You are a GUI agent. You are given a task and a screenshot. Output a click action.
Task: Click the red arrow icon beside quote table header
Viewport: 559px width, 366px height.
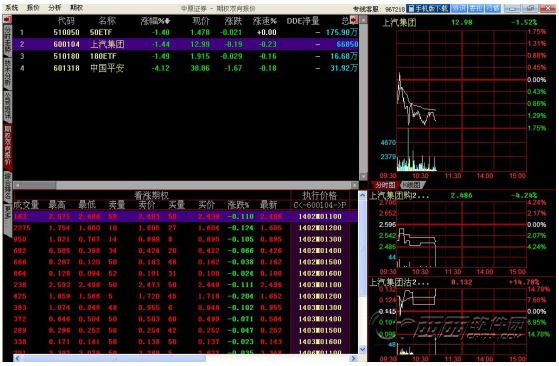point(354,20)
